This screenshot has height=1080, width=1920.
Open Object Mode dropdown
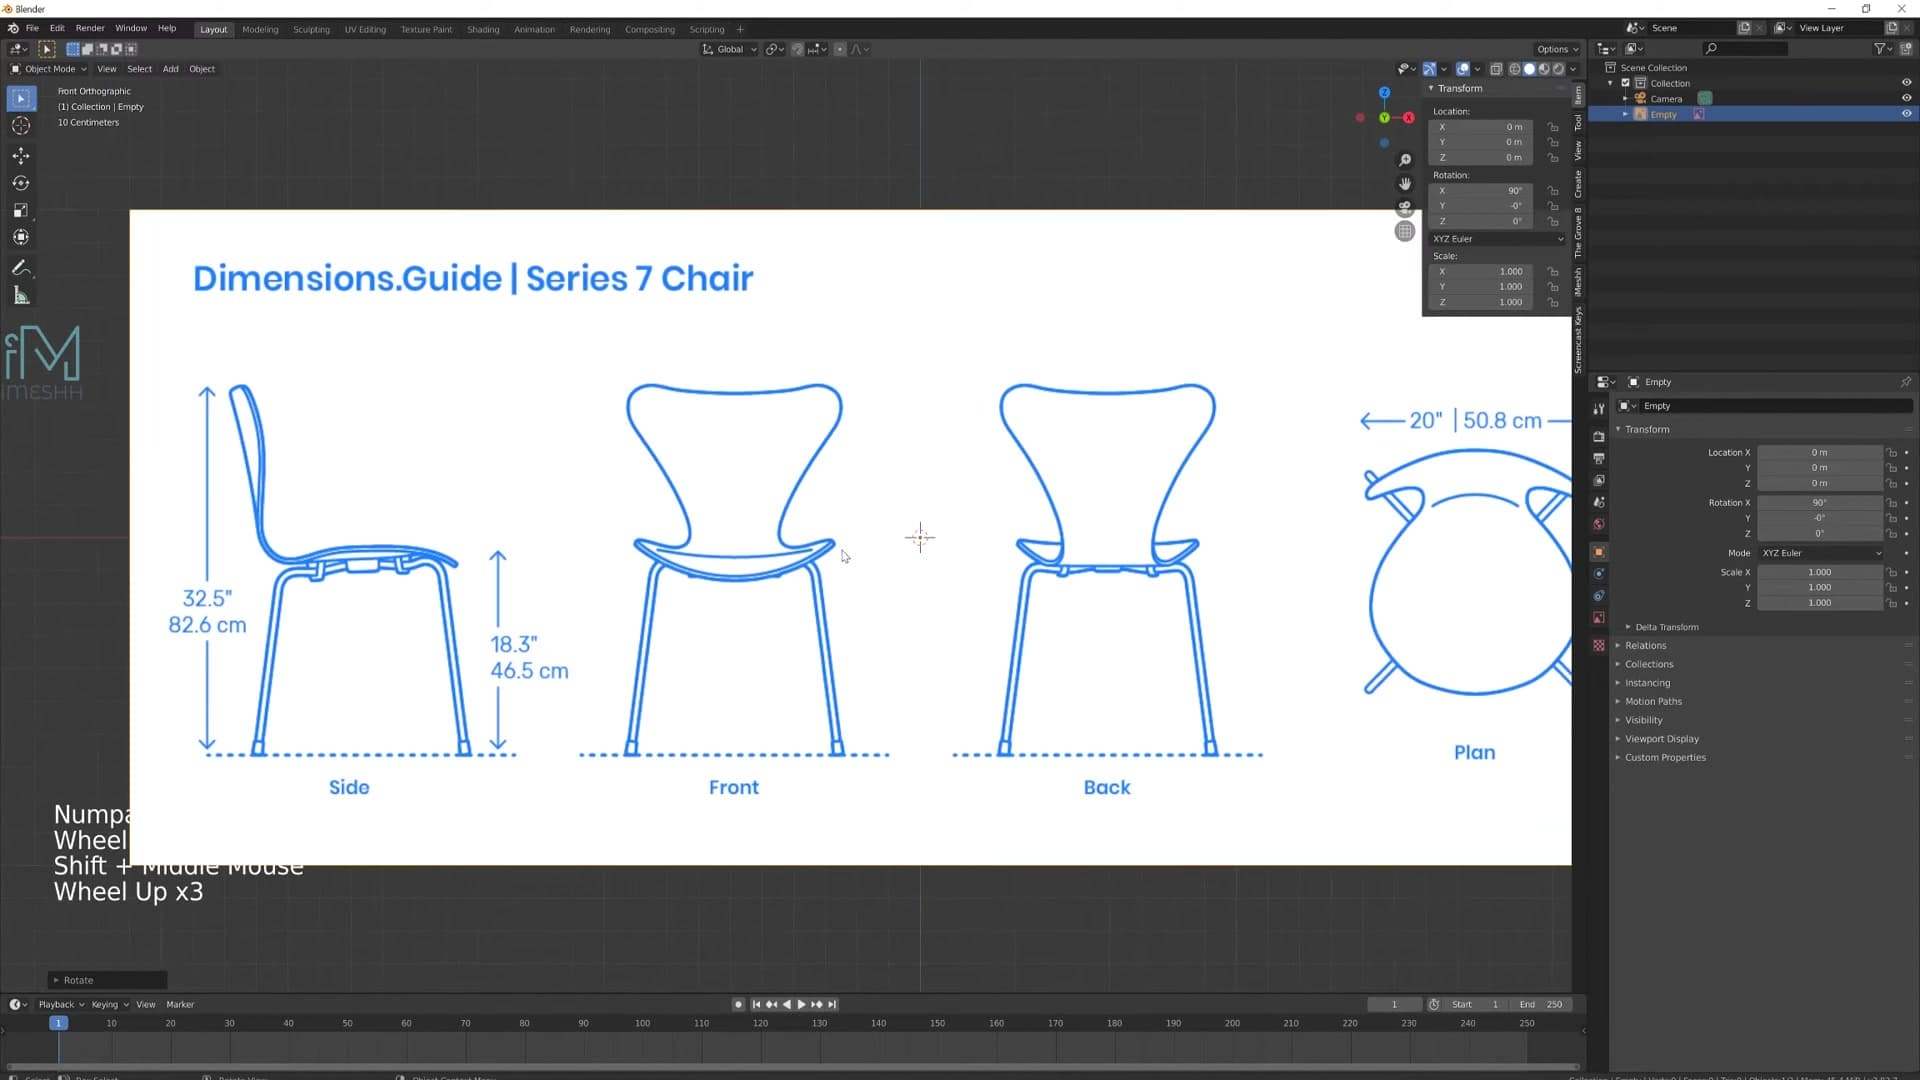tap(48, 69)
